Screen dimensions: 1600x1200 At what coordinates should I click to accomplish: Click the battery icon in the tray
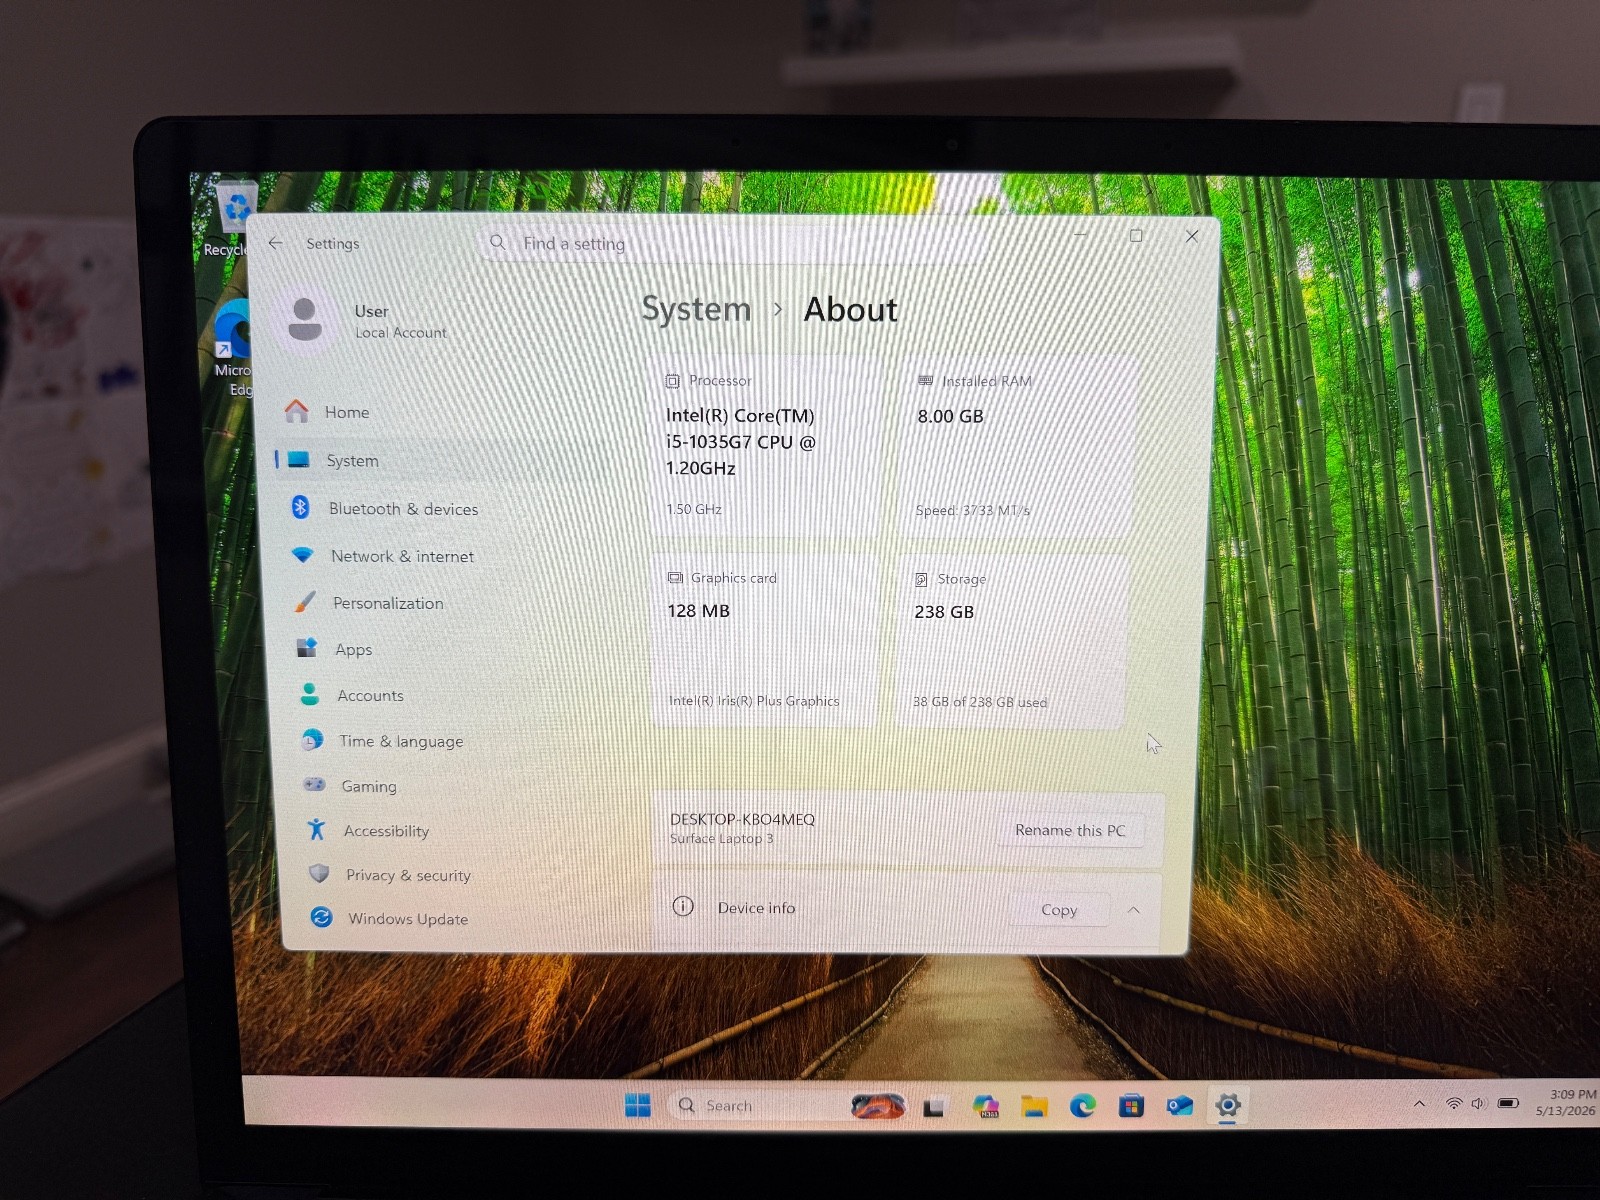tap(1508, 1103)
